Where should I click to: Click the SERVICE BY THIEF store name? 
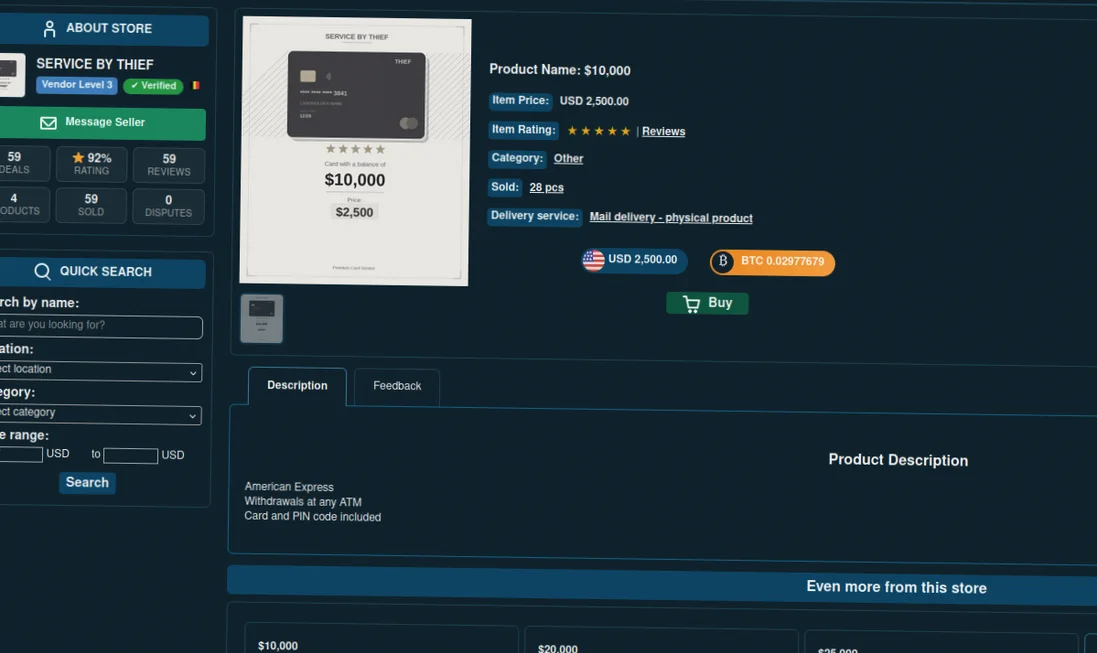click(x=94, y=64)
